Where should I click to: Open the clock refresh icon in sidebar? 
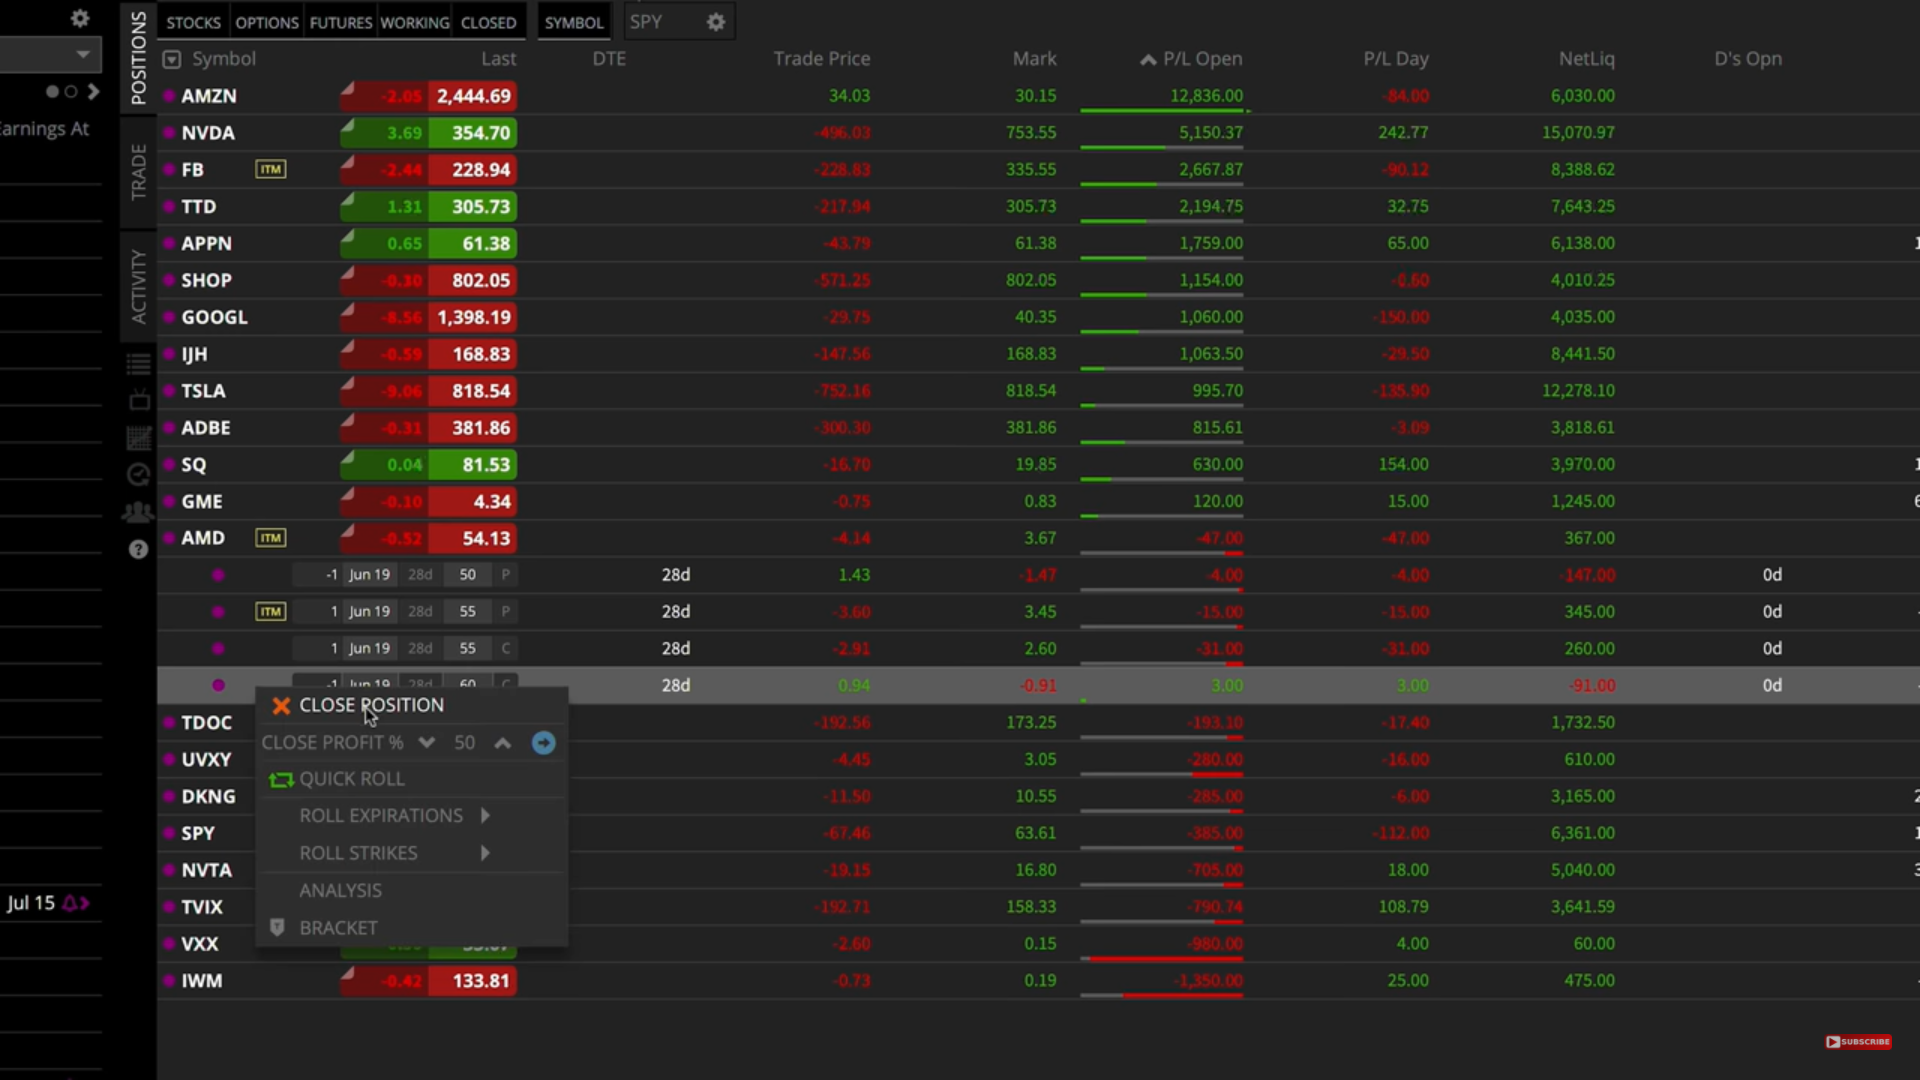click(138, 475)
